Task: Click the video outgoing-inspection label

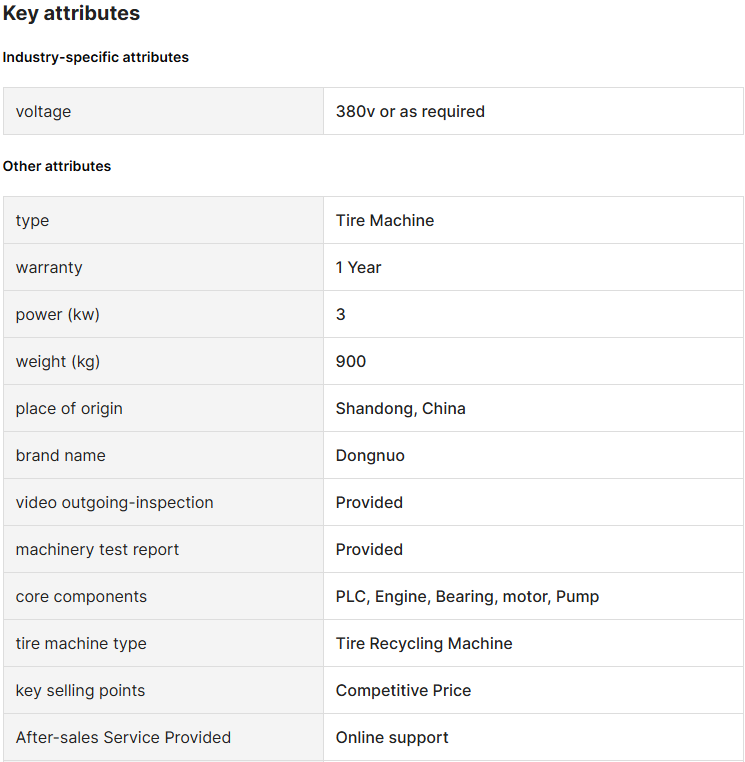Action: point(115,502)
